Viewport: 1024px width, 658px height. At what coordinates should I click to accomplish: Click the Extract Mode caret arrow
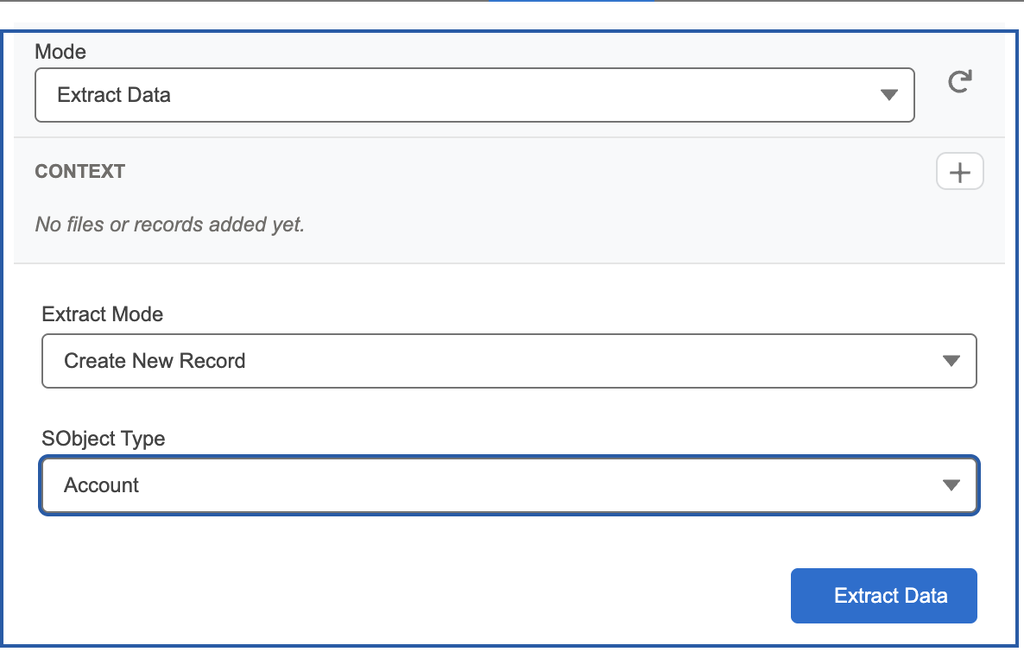(x=951, y=361)
